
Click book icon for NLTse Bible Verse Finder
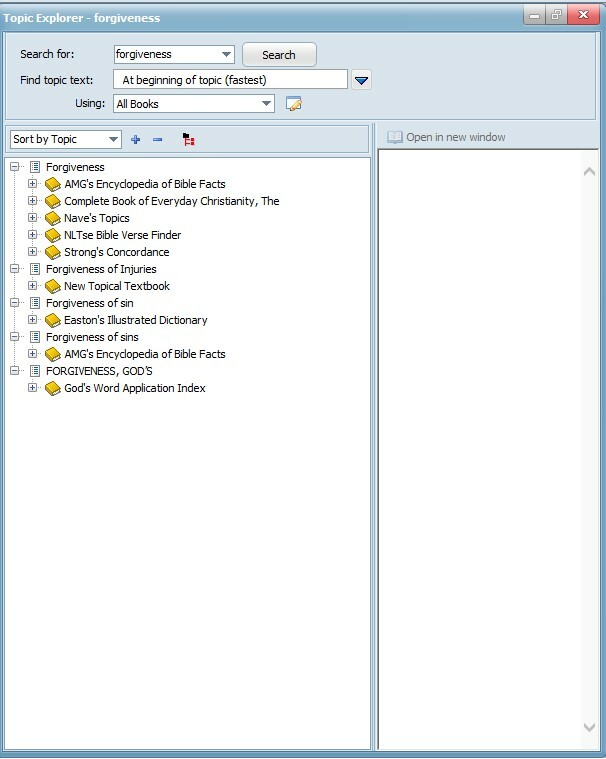click(52, 235)
